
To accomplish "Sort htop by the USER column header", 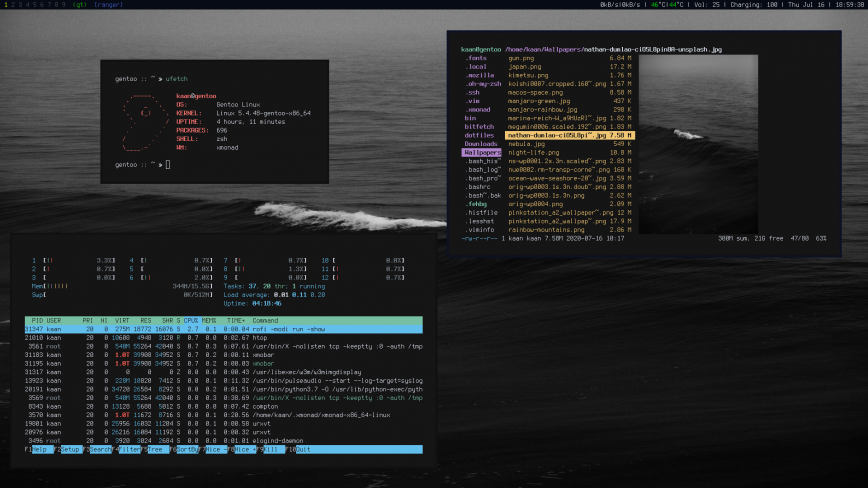I will pos(54,320).
